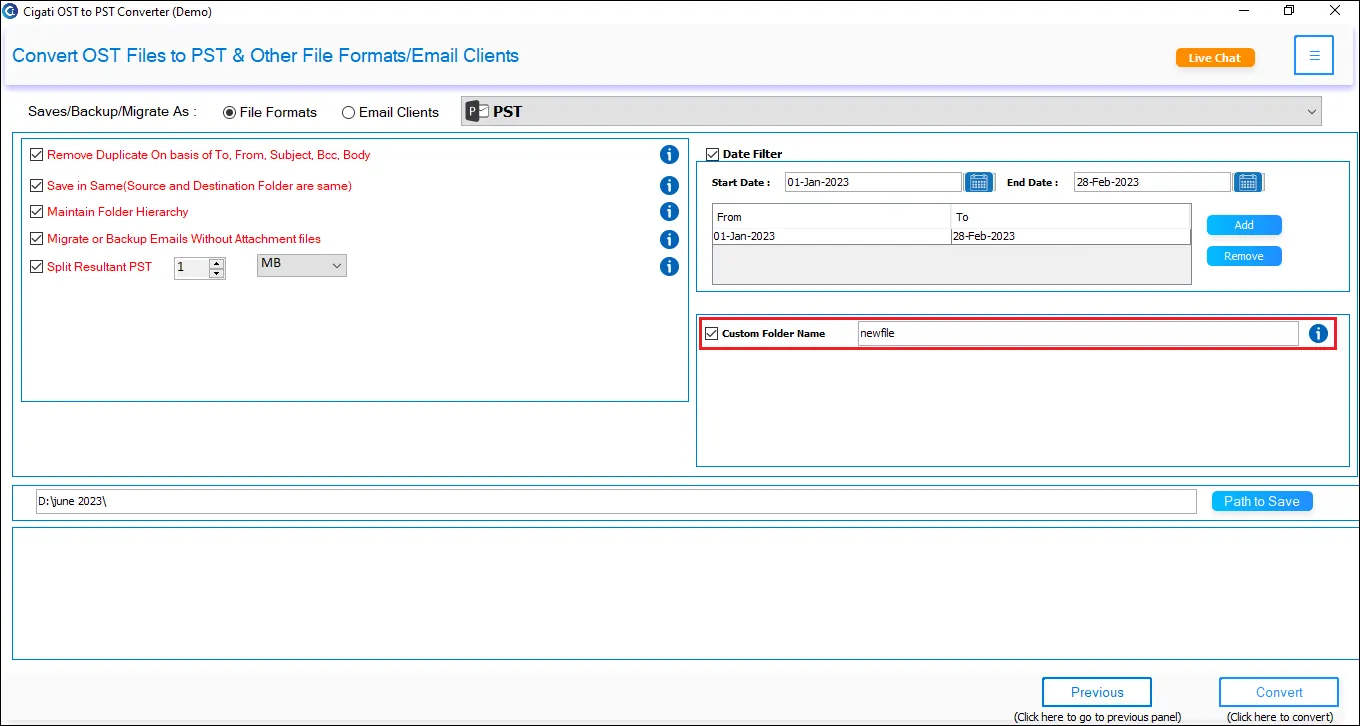Click the End Date input field
The width and height of the screenshot is (1360, 726).
[x=1152, y=182]
